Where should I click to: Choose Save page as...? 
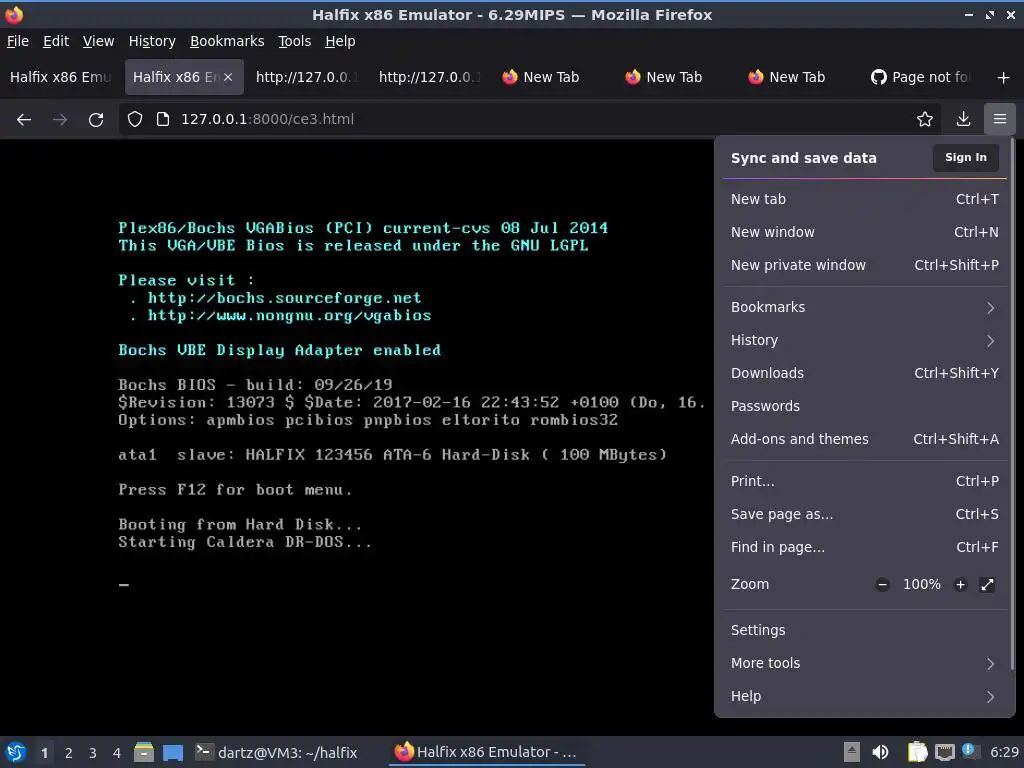(x=865, y=514)
